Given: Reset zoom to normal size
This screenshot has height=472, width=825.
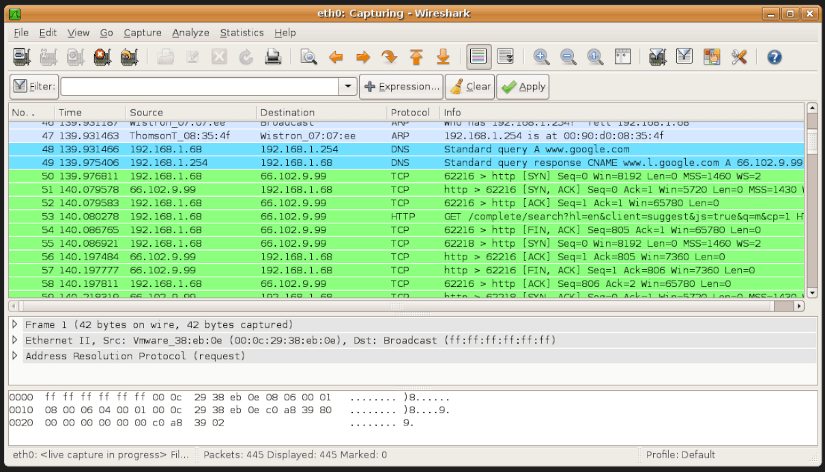Looking at the screenshot, I should pyautogui.click(x=595, y=57).
